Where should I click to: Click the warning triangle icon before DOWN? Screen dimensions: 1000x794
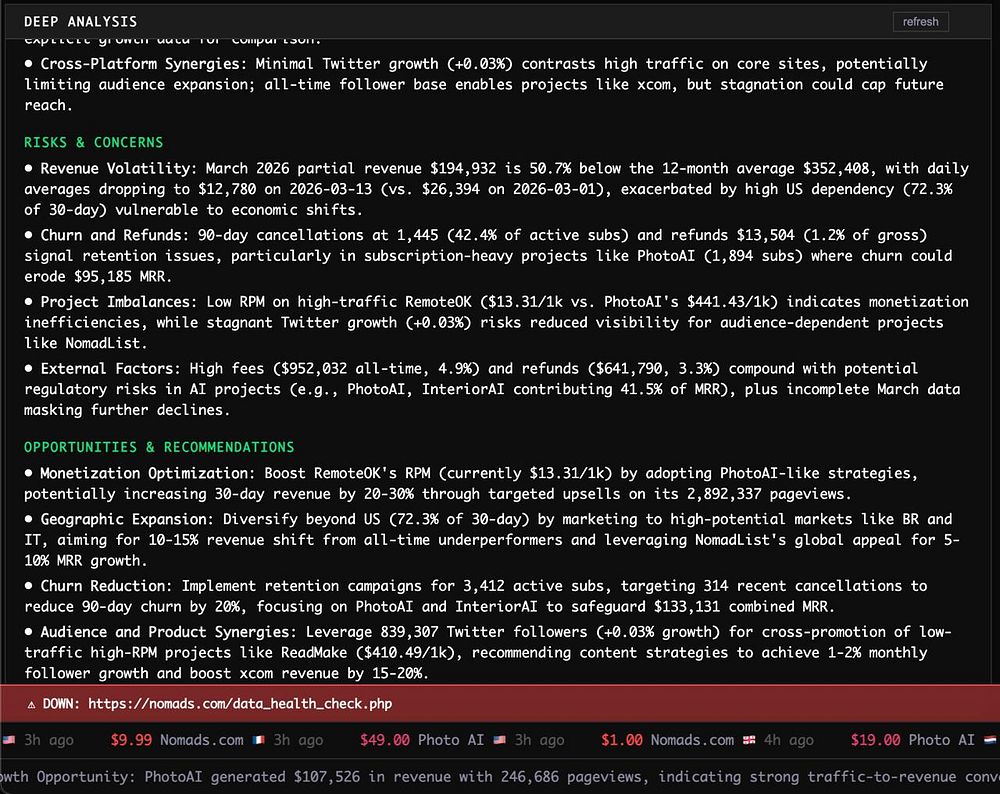click(x=31, y=704)
